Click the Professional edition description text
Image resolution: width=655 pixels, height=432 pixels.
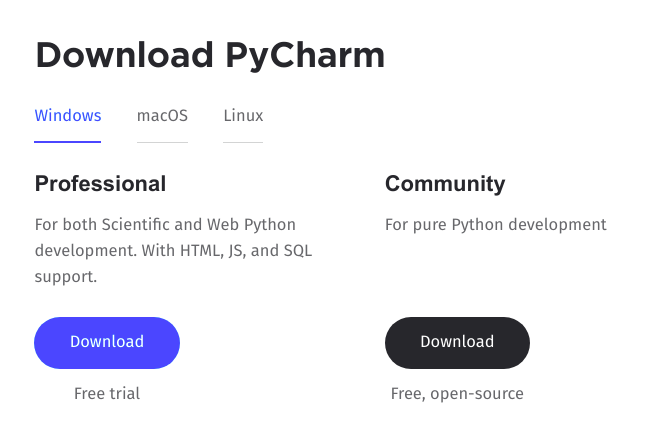(165, 225)
